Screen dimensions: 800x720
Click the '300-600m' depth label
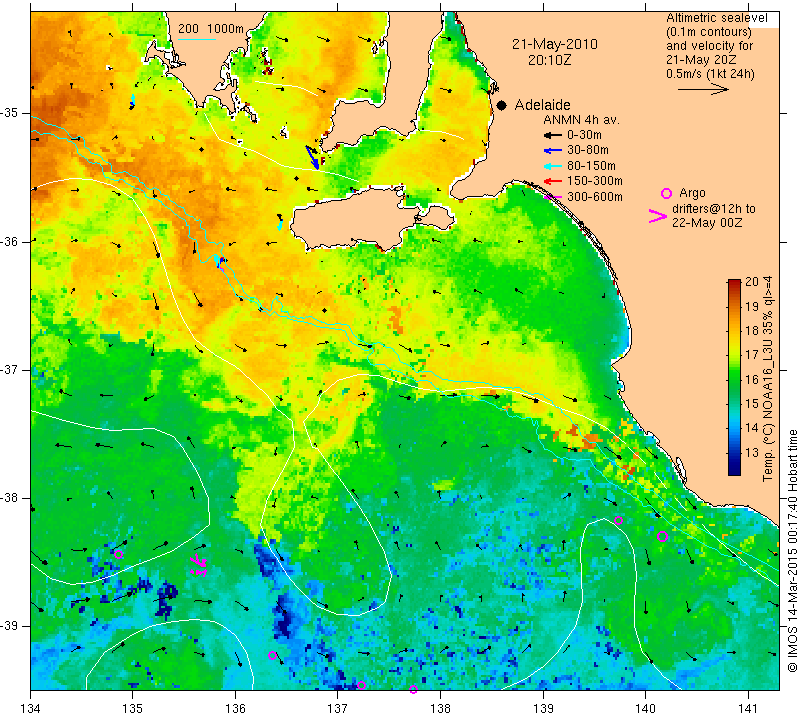595,197
